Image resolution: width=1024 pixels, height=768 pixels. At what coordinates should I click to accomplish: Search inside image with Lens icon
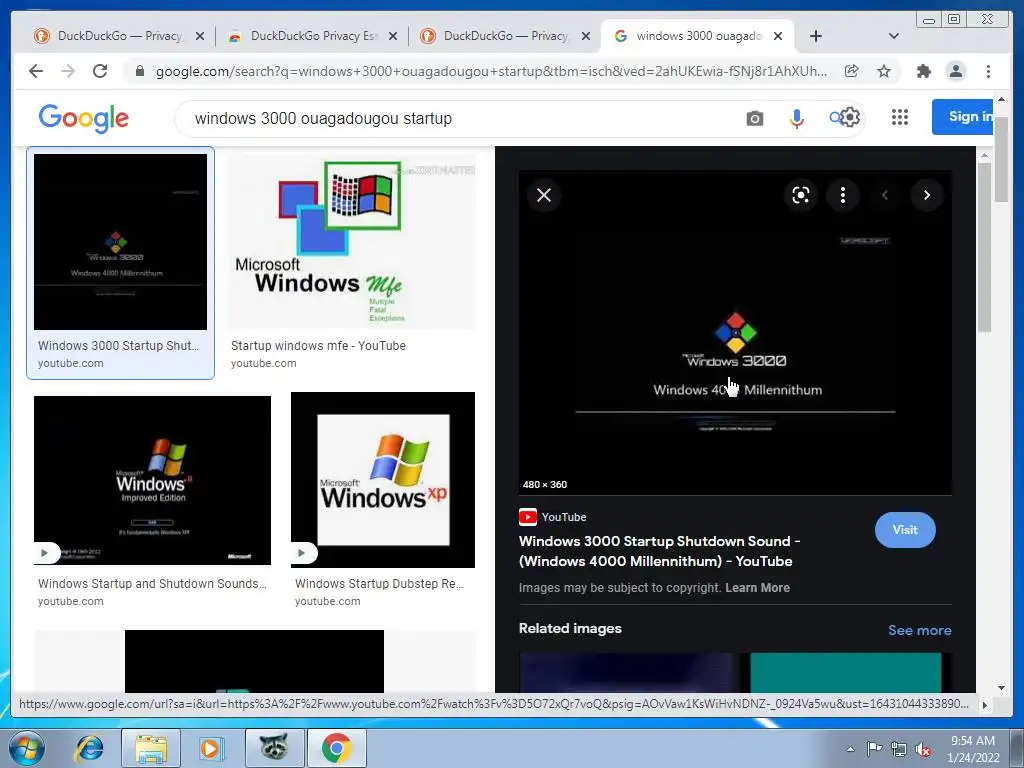tap(801, 195)
